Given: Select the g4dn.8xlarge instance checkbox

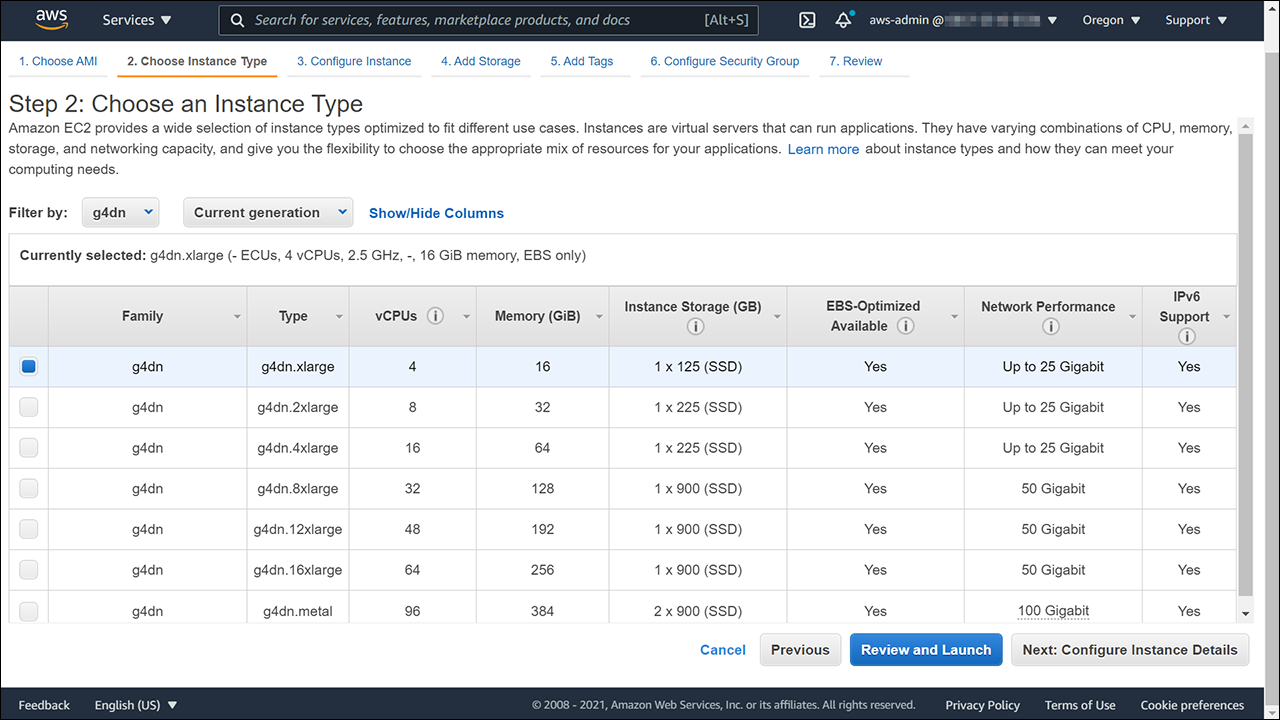Looking at the screenshot, I should [x=29, y=489].
